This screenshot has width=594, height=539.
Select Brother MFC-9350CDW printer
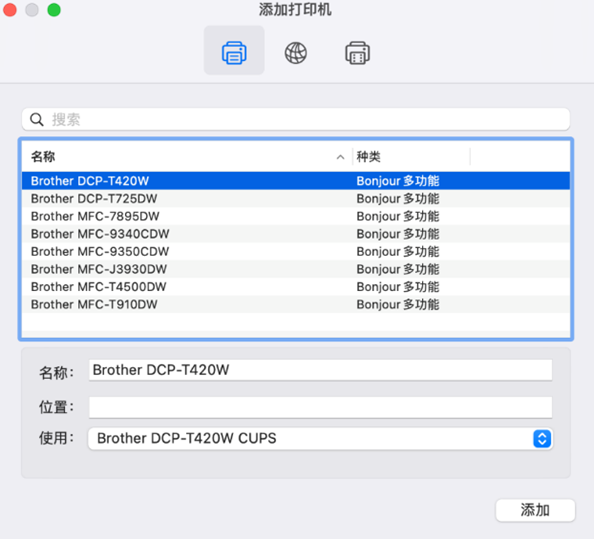point(296,252)
